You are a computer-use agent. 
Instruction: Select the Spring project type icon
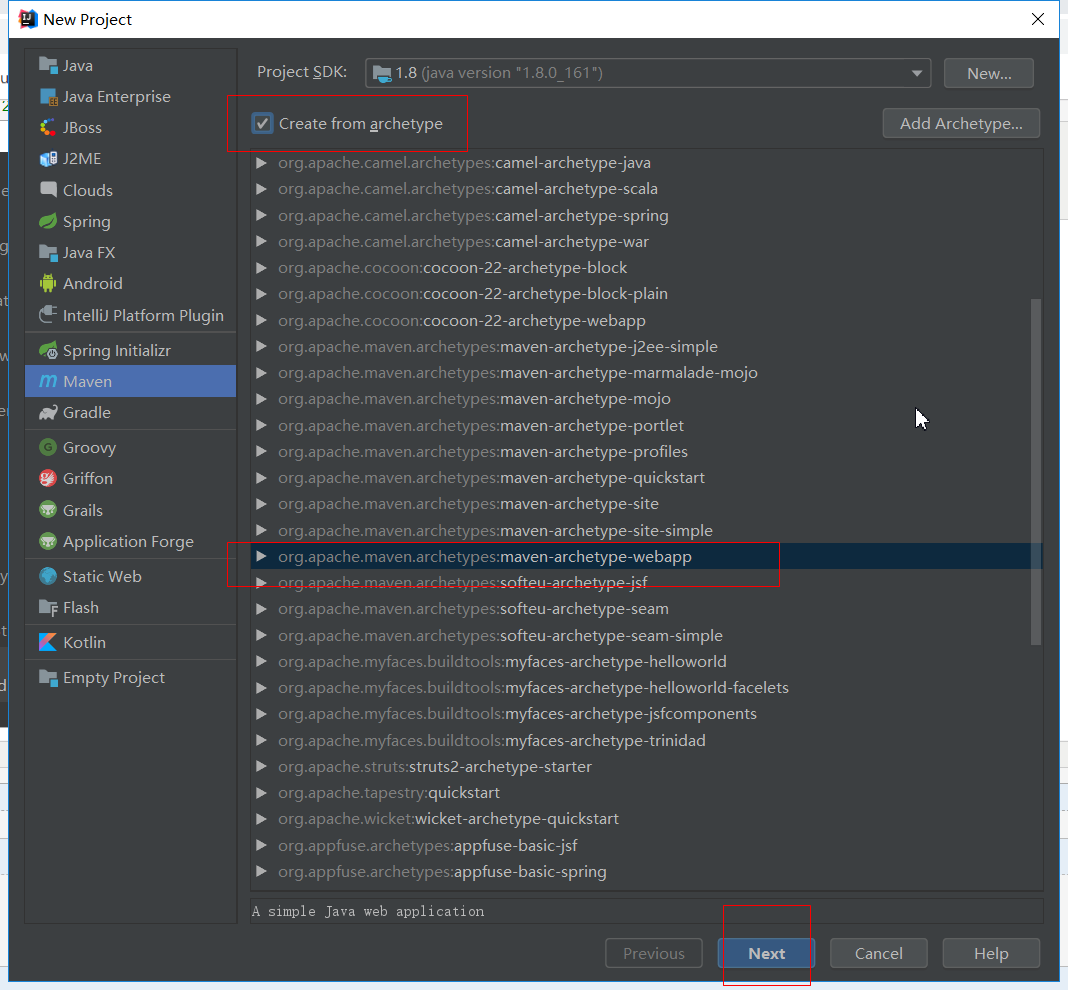[x=47, y=222]
